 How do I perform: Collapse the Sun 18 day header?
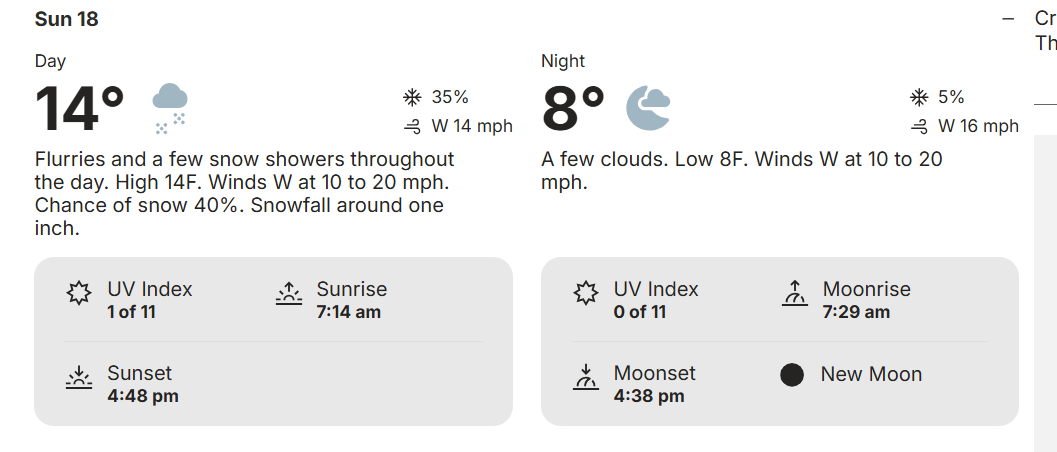66,19
